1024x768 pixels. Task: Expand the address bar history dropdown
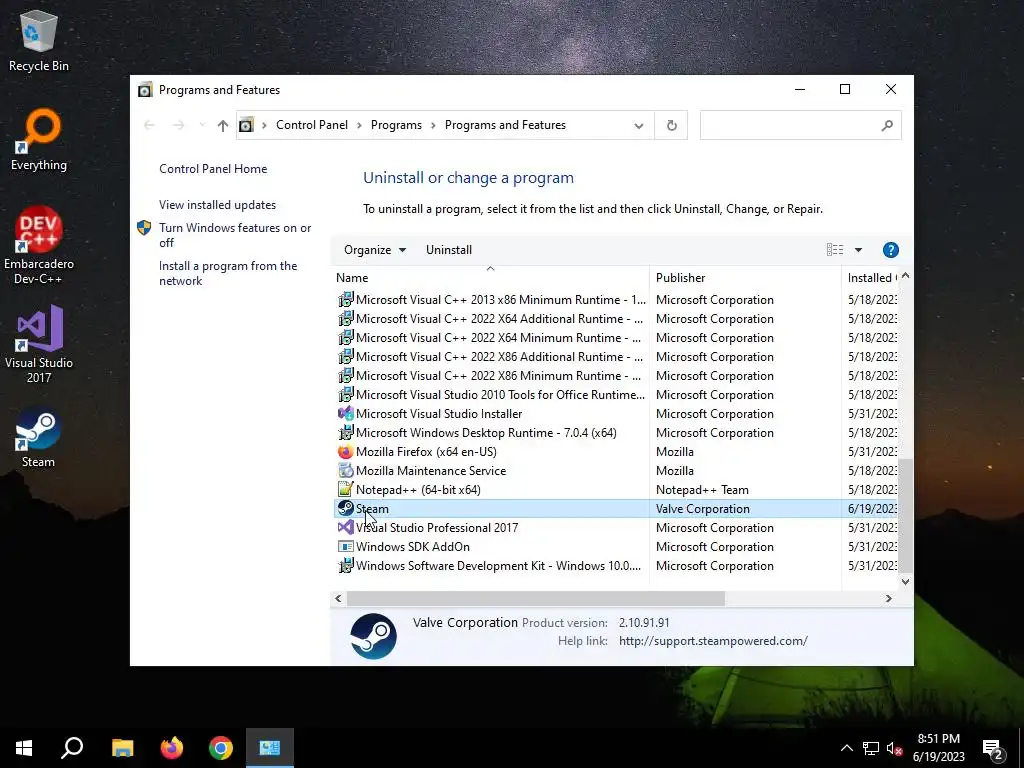639,125
